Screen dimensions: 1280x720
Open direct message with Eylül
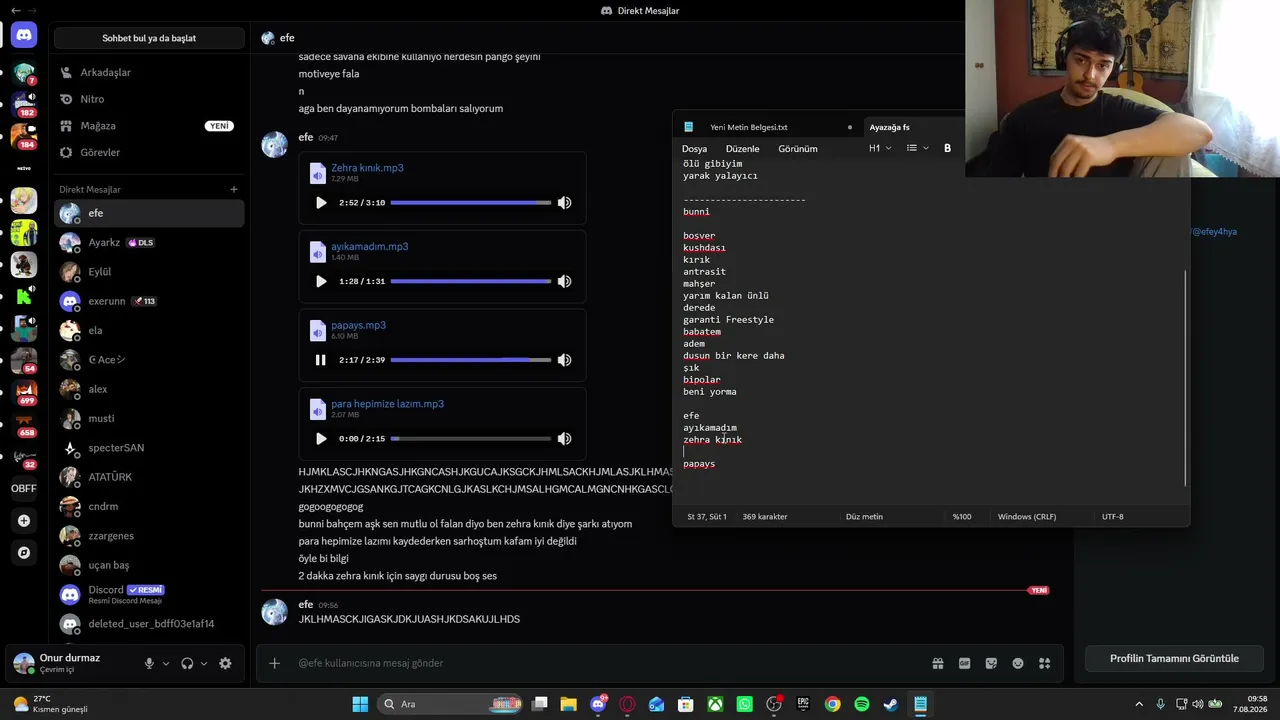click(149, 272)
